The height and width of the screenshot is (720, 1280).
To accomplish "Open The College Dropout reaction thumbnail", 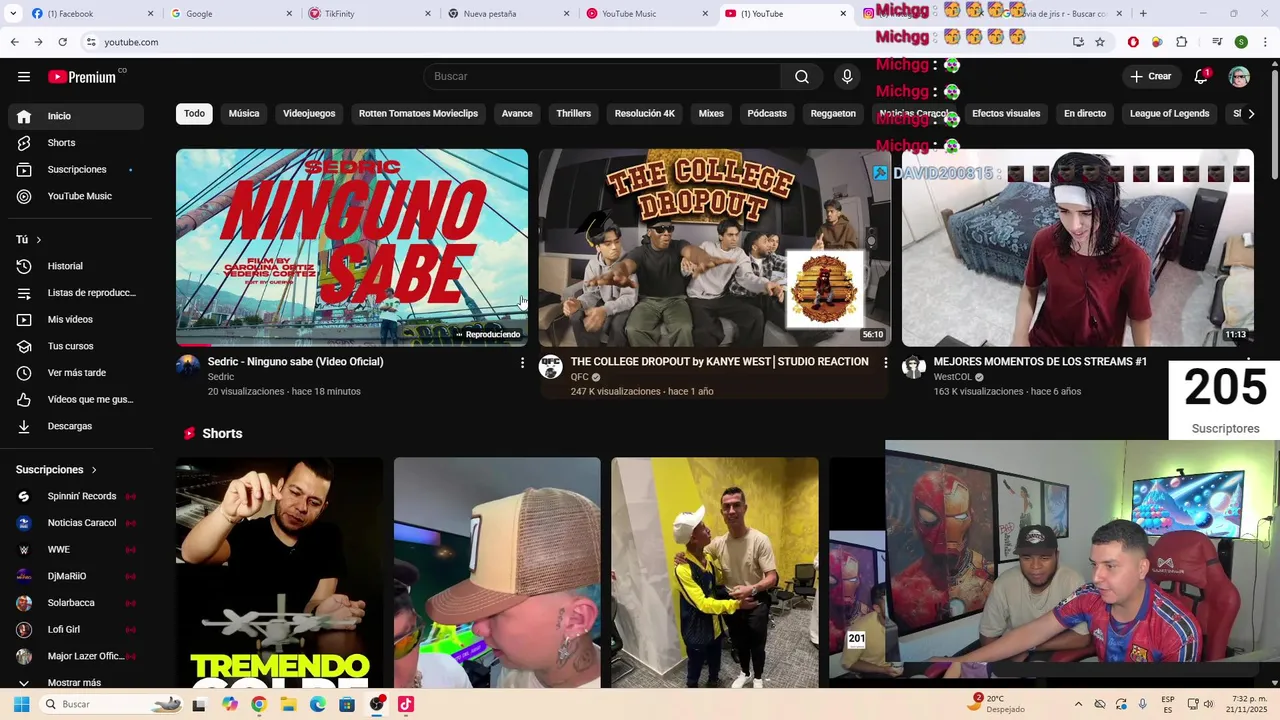I will (x=715, y=248).
